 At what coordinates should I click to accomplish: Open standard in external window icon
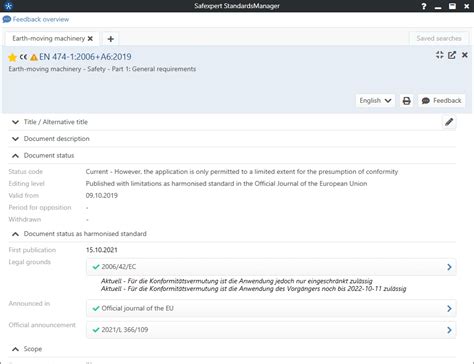(452, 55)
